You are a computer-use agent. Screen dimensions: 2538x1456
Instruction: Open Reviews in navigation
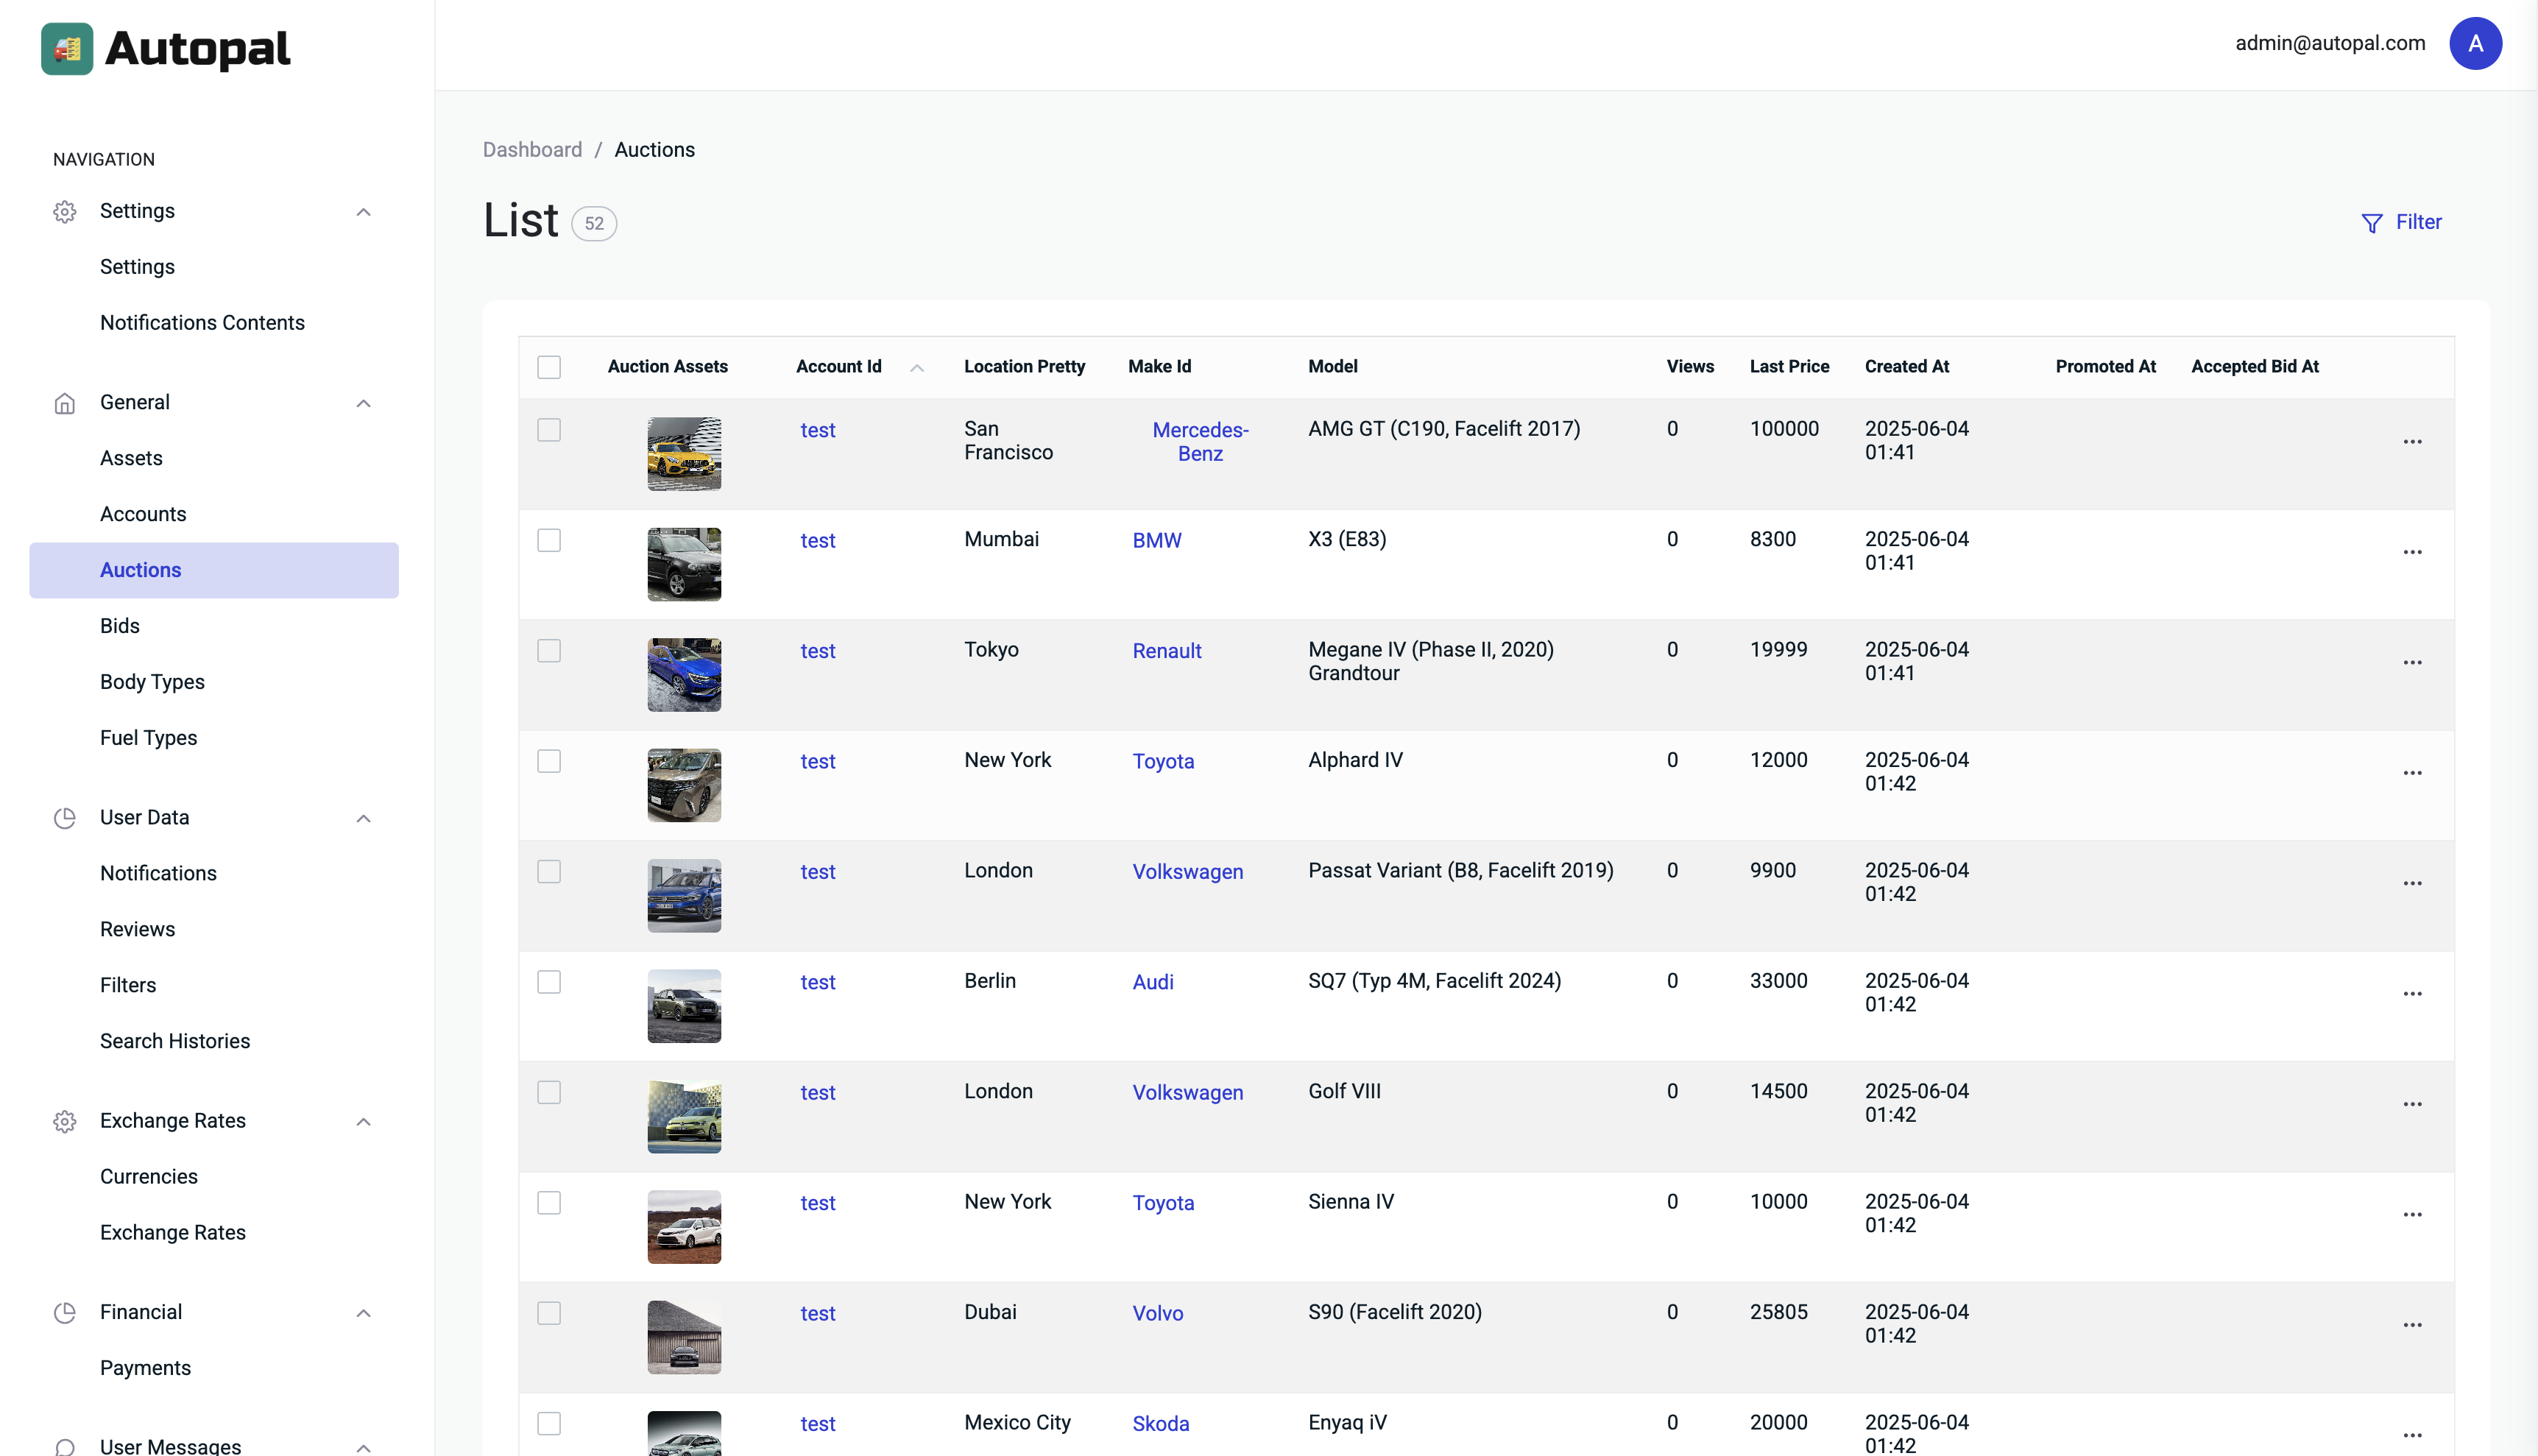point(137,929)
